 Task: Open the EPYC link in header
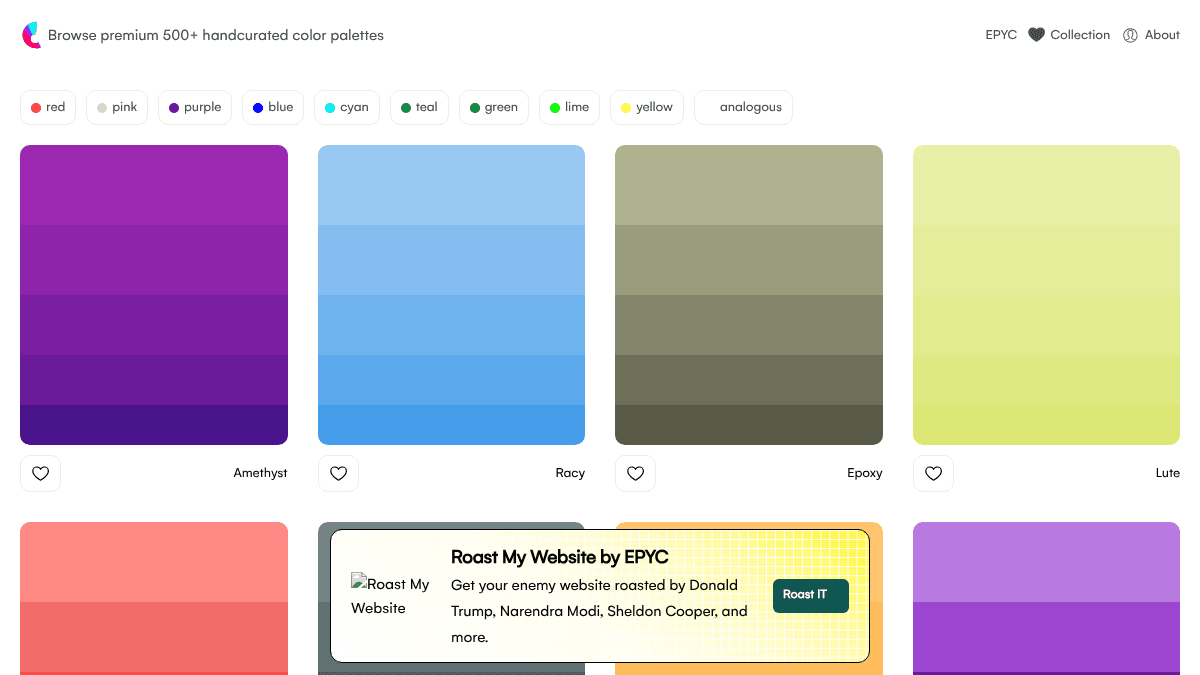pyautogui.click(x=1001, y=35)
